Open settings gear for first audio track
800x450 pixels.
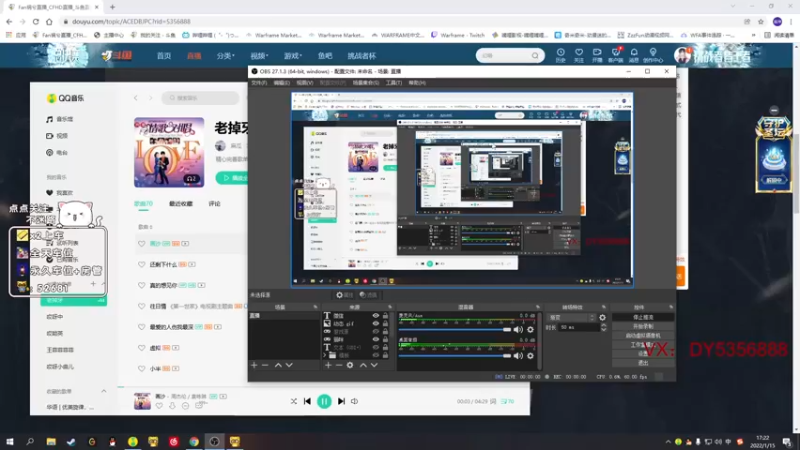(531, 330)
